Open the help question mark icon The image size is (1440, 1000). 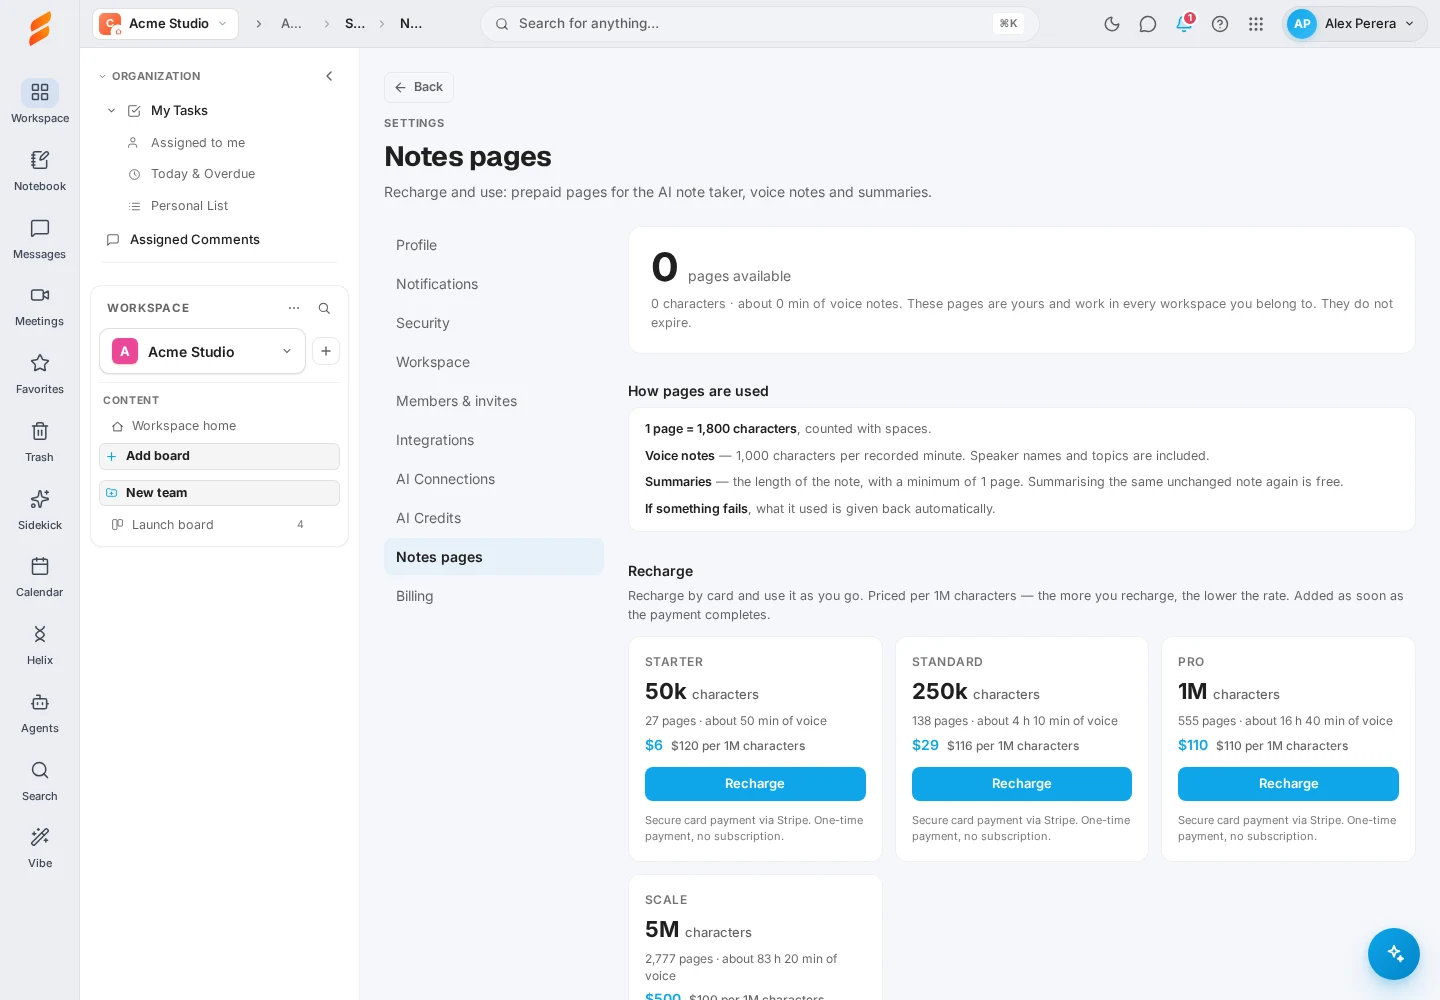click(1220, 24)
